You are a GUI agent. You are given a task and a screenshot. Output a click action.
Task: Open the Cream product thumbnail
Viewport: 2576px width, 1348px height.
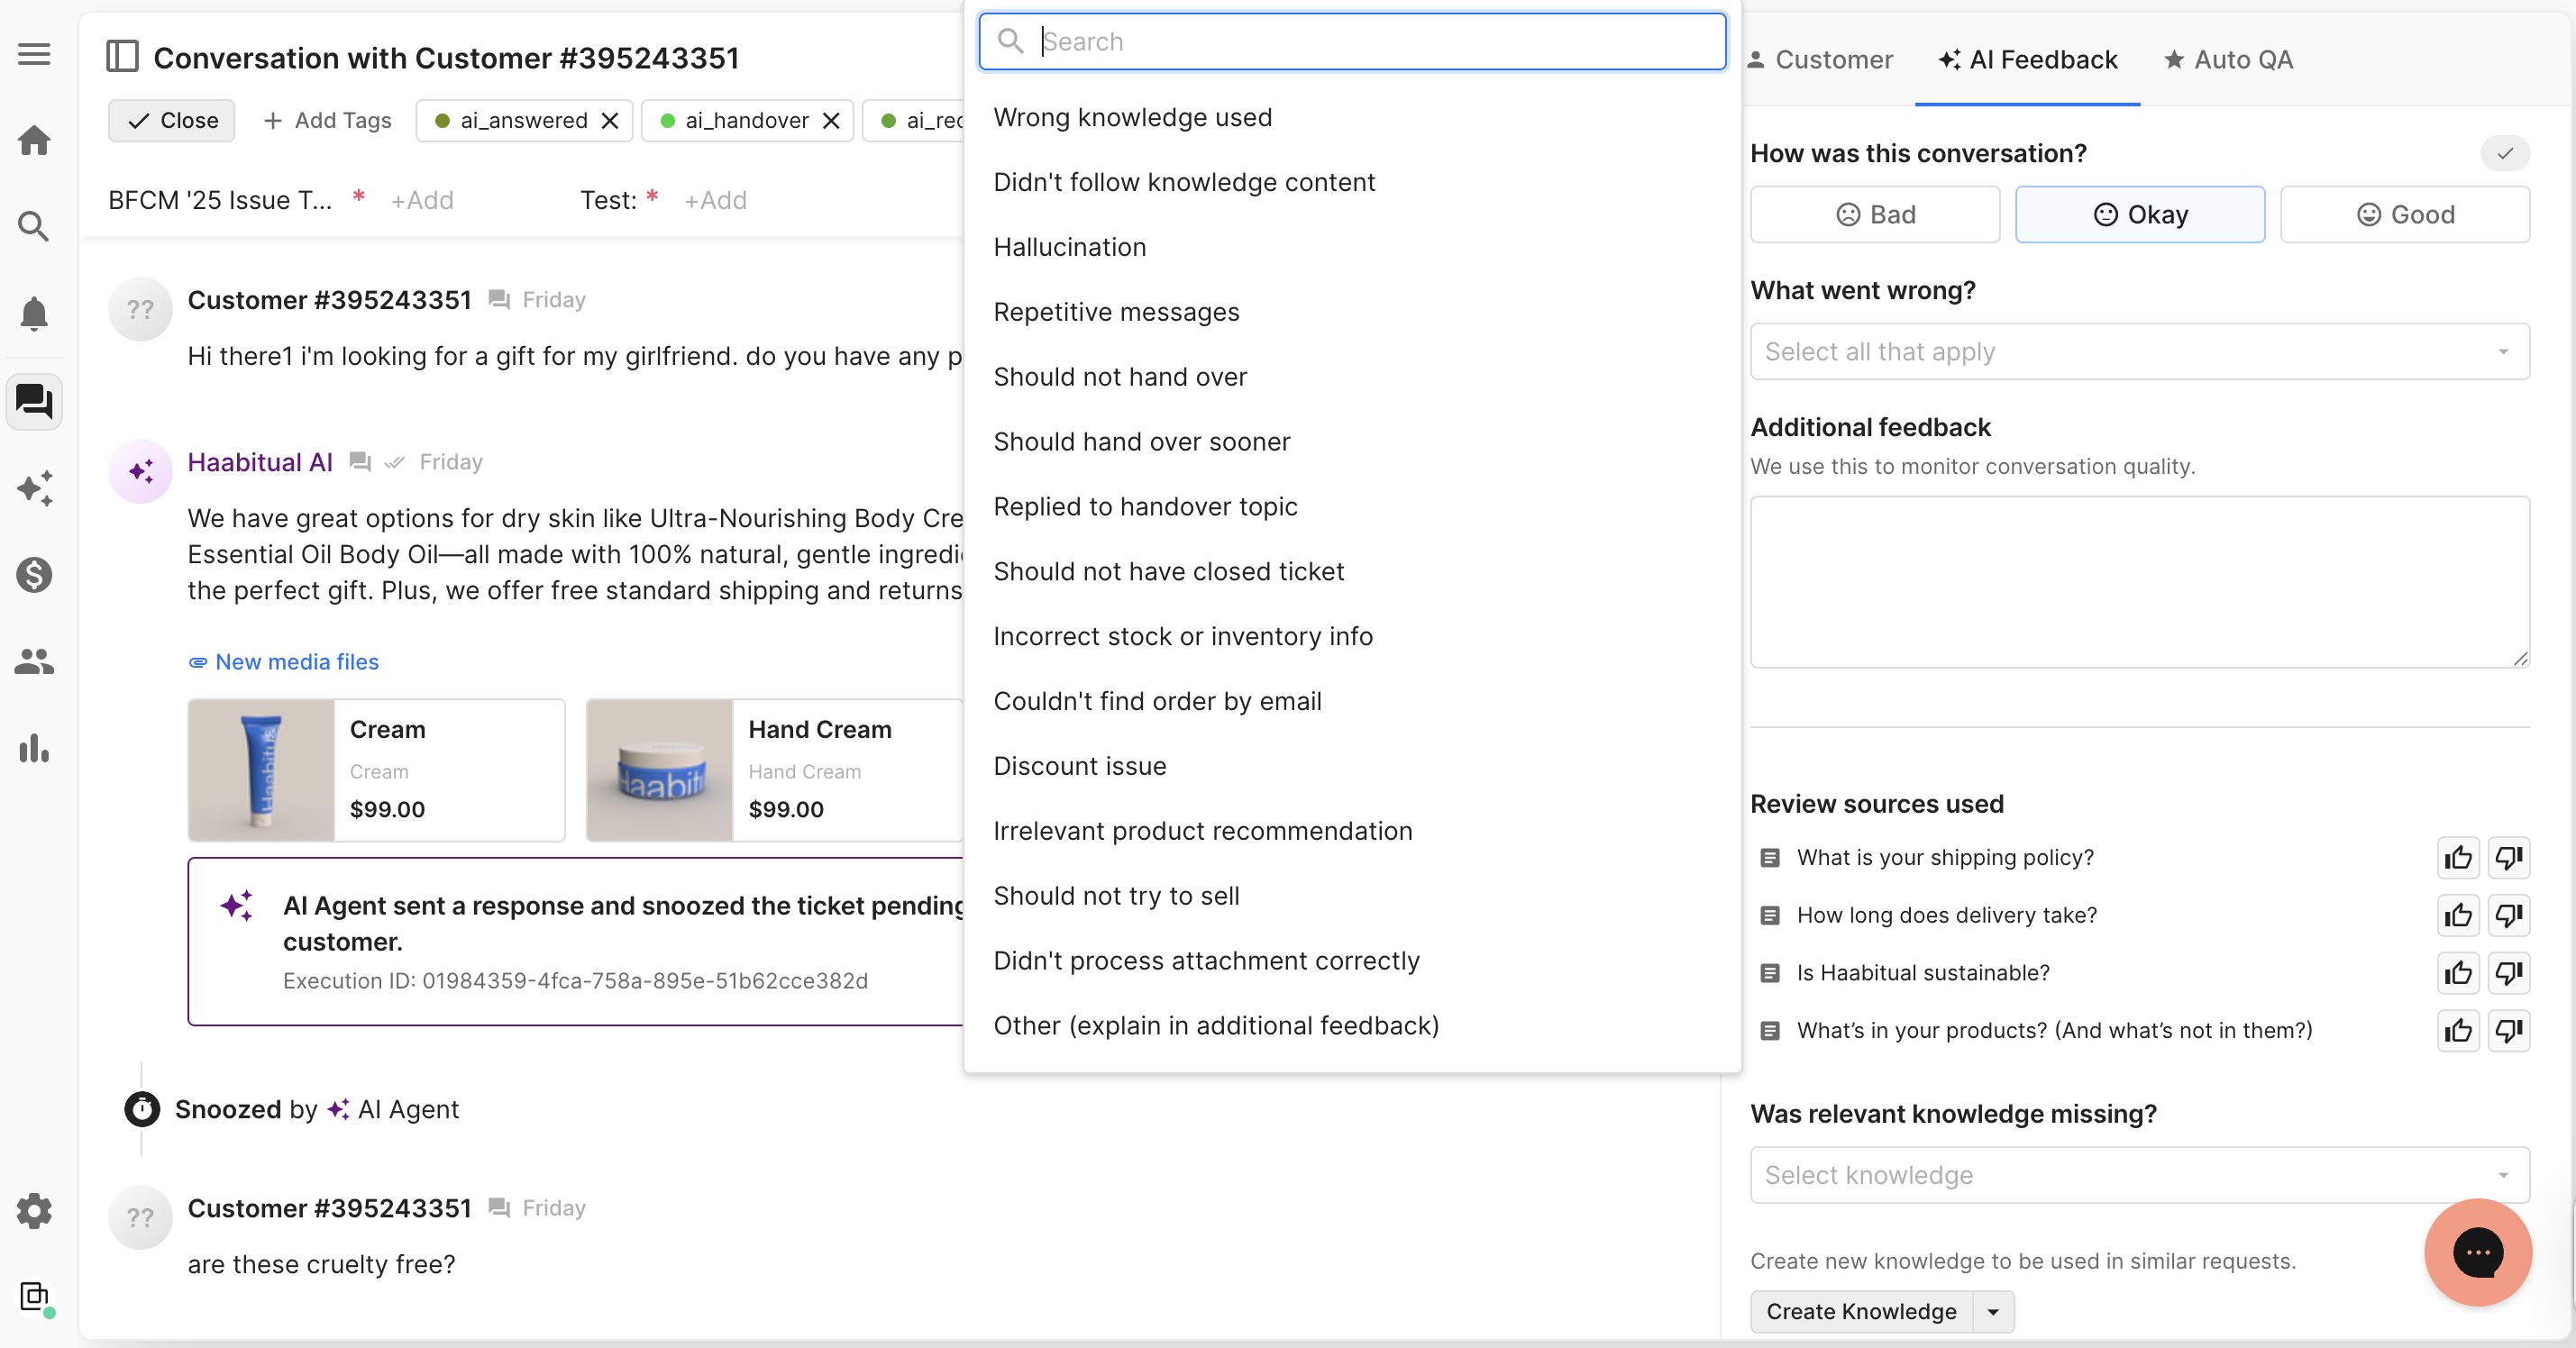tap(262, 770)
